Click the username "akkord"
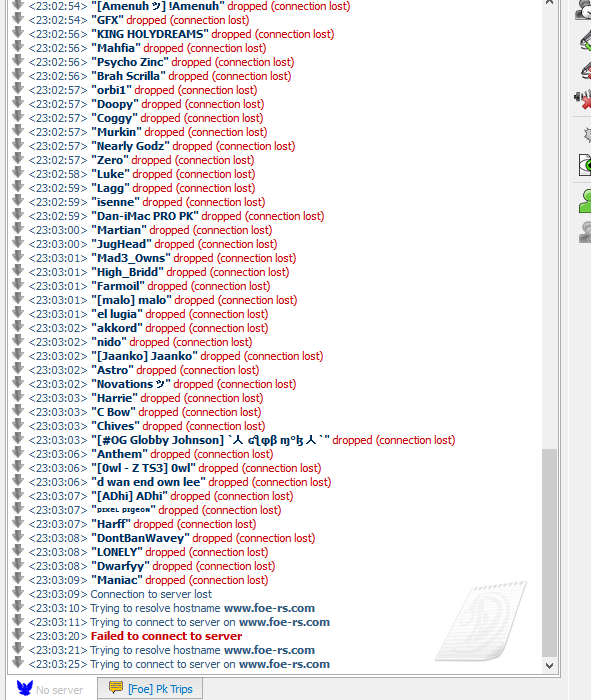591x700 pixels. [117, 328]
